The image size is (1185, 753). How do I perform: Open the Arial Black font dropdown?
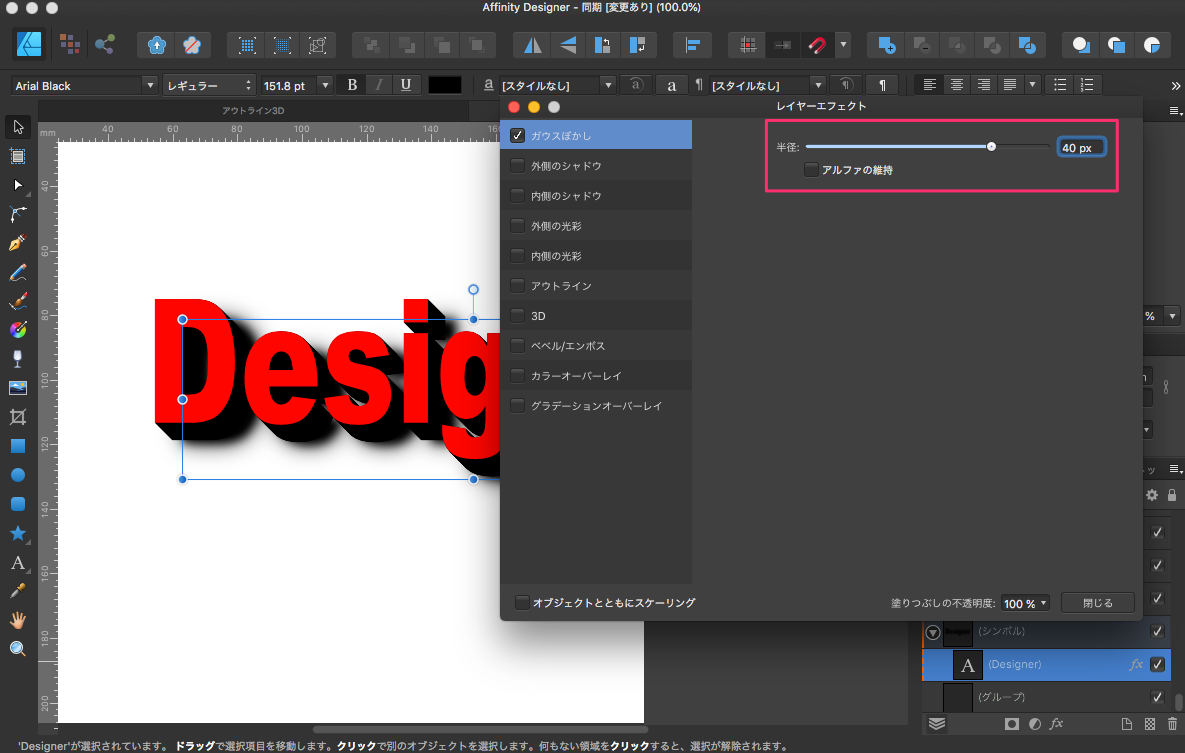[150, 85]
